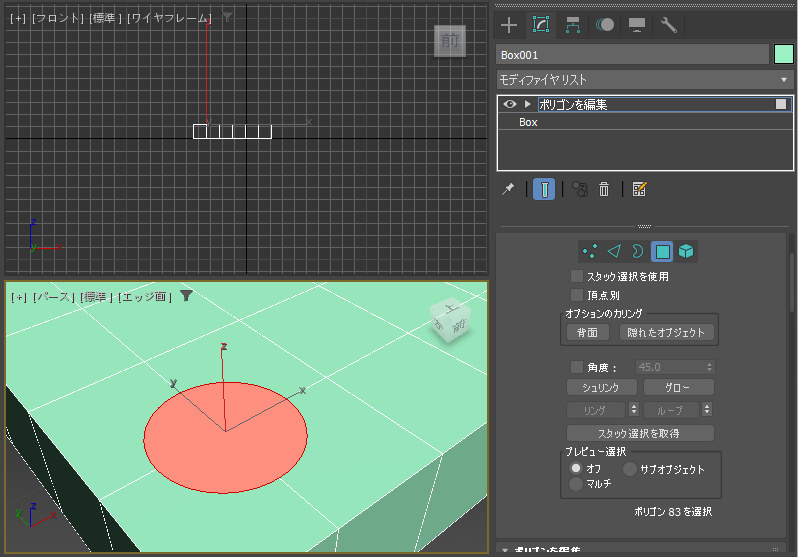Toggle eye visibility for ポリゴンを編集 modifier

[x=510, y=104]
